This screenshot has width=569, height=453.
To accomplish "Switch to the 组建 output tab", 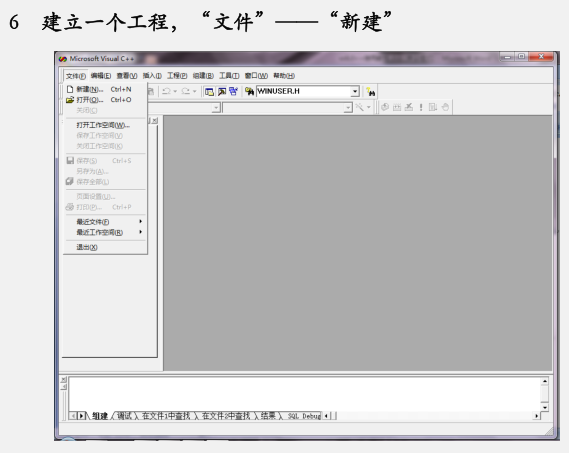I will (100, 416).
